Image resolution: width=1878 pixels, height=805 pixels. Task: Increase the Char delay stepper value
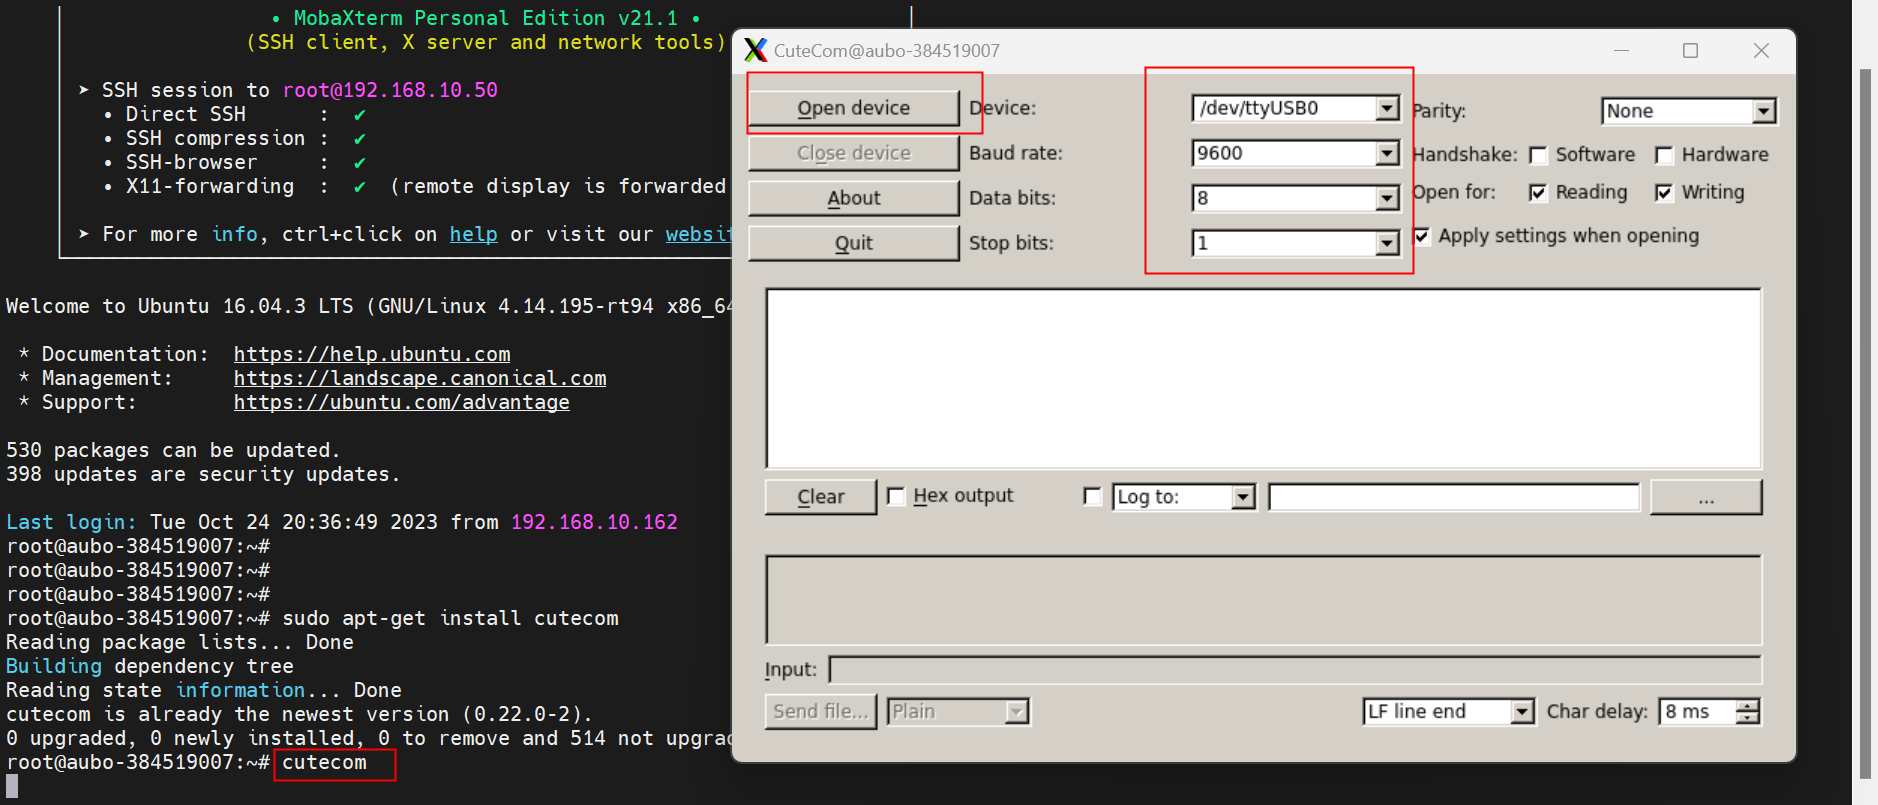[1748, 705]
